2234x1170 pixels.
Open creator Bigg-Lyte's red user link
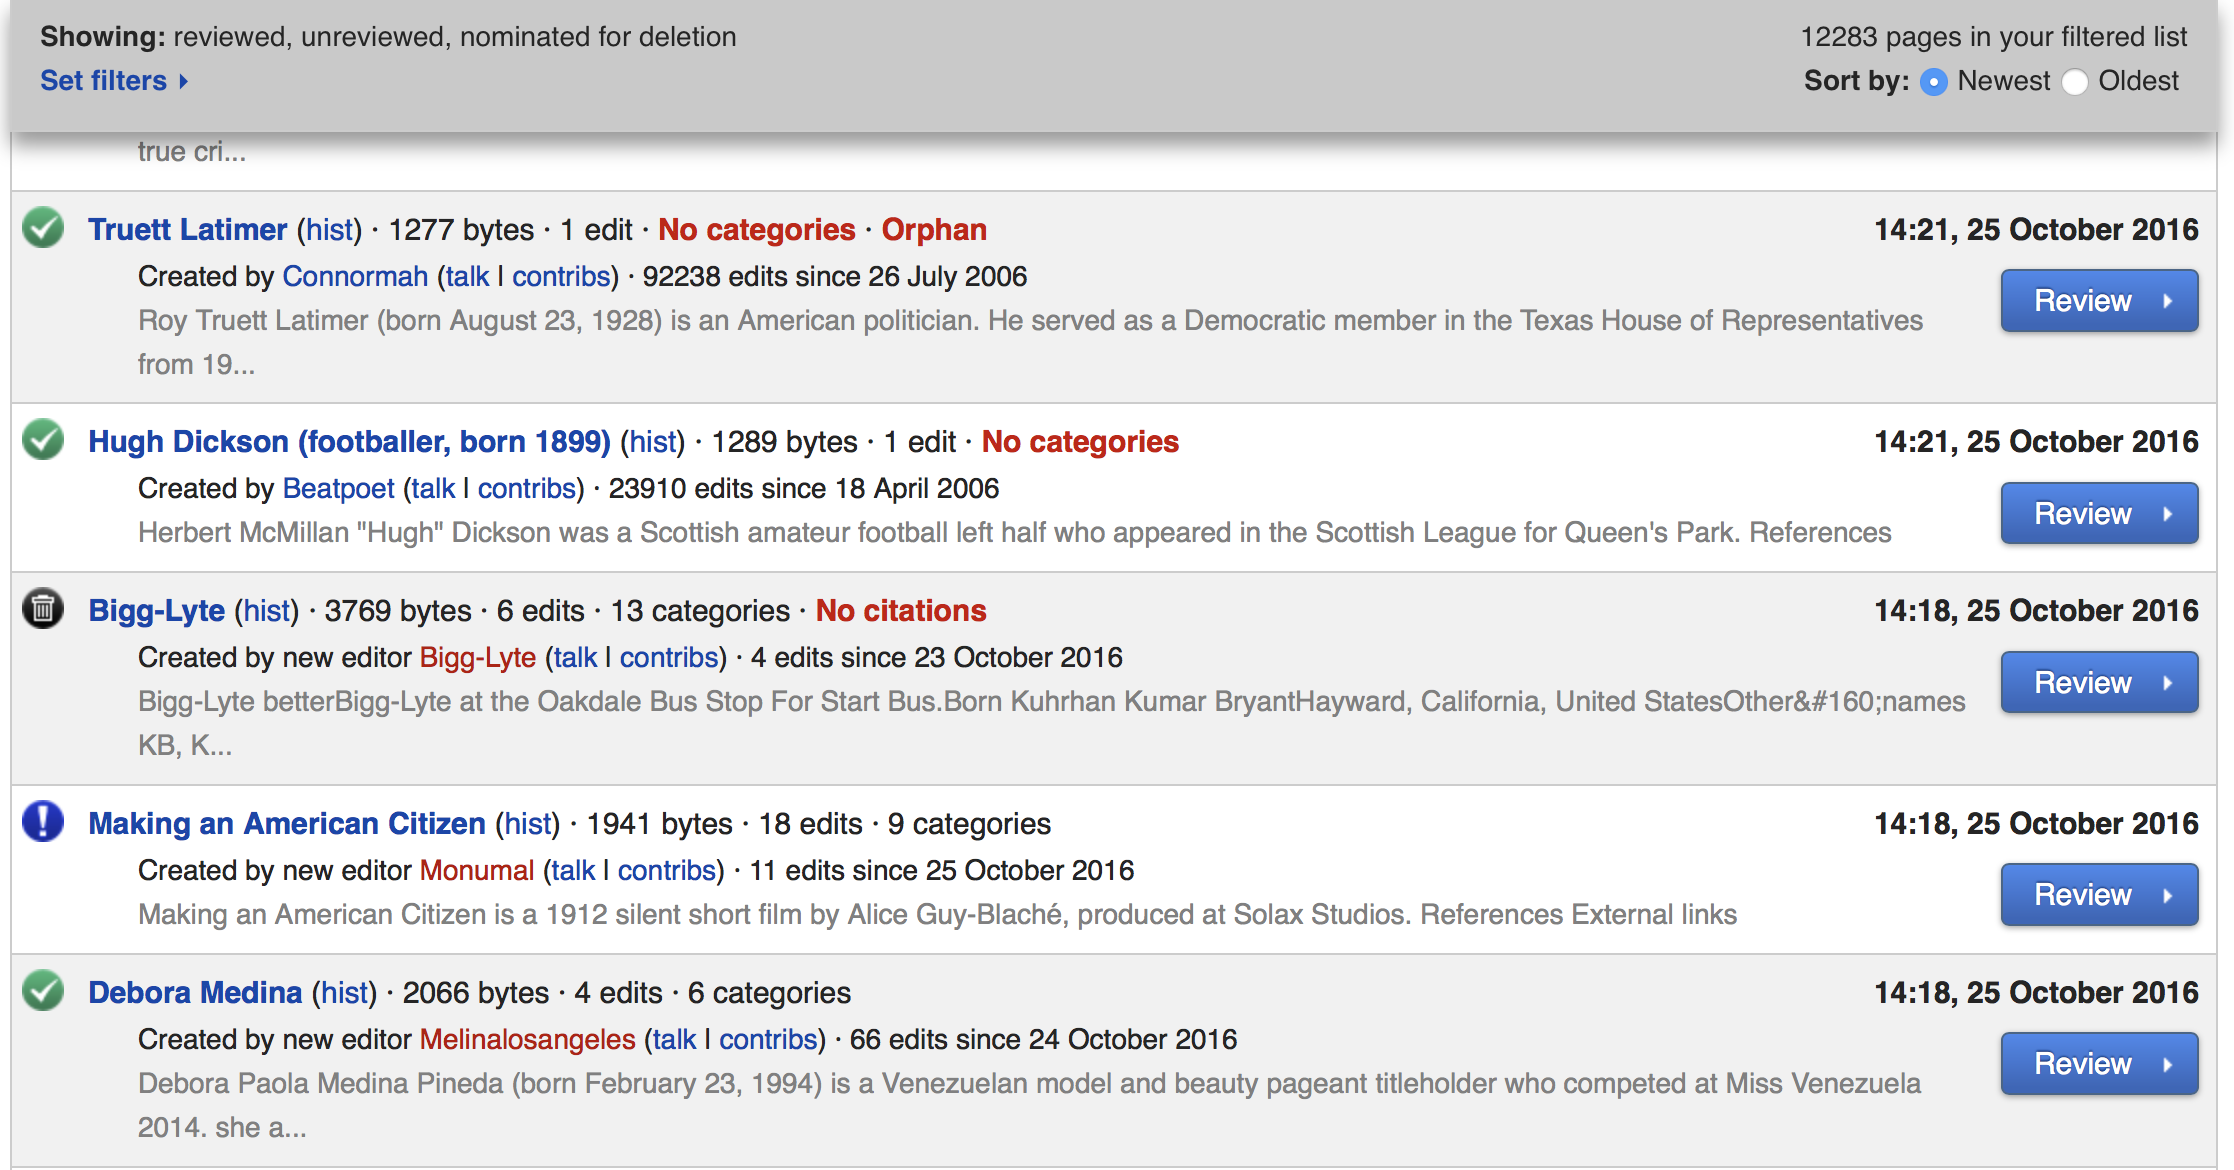[478, 657]
